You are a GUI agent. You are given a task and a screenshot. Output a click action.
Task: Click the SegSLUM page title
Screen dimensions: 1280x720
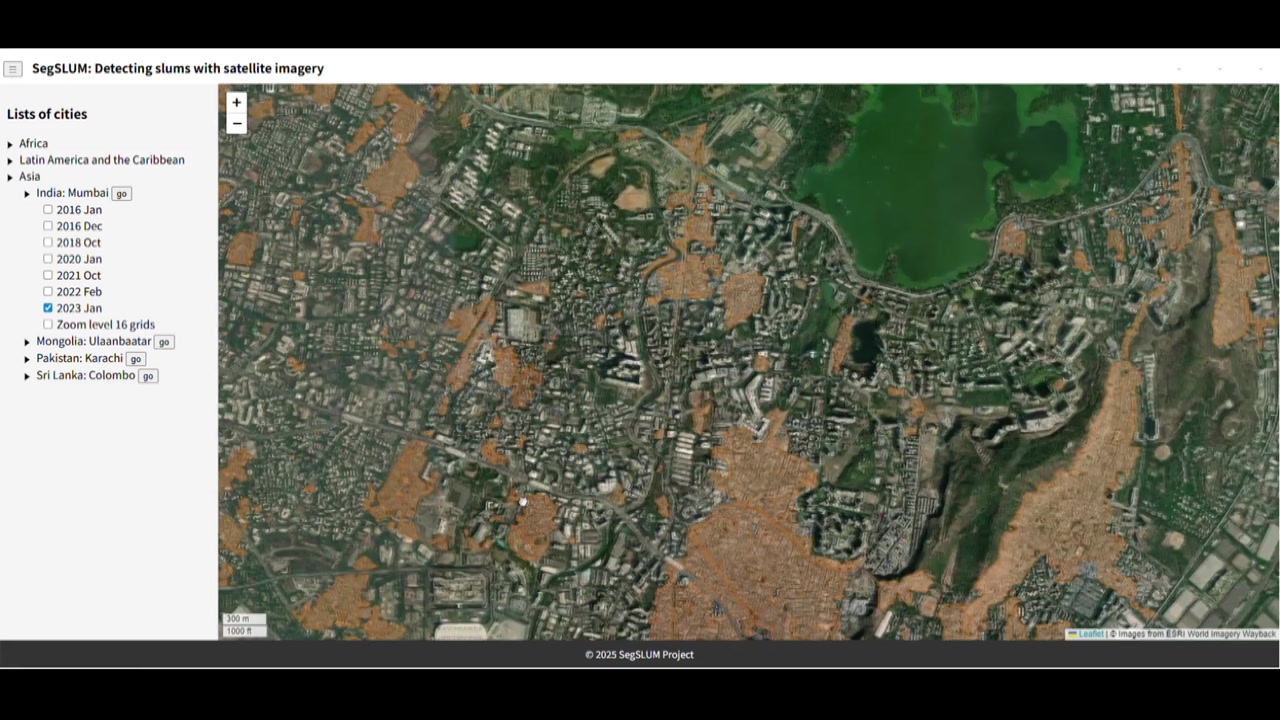[178, 69]
